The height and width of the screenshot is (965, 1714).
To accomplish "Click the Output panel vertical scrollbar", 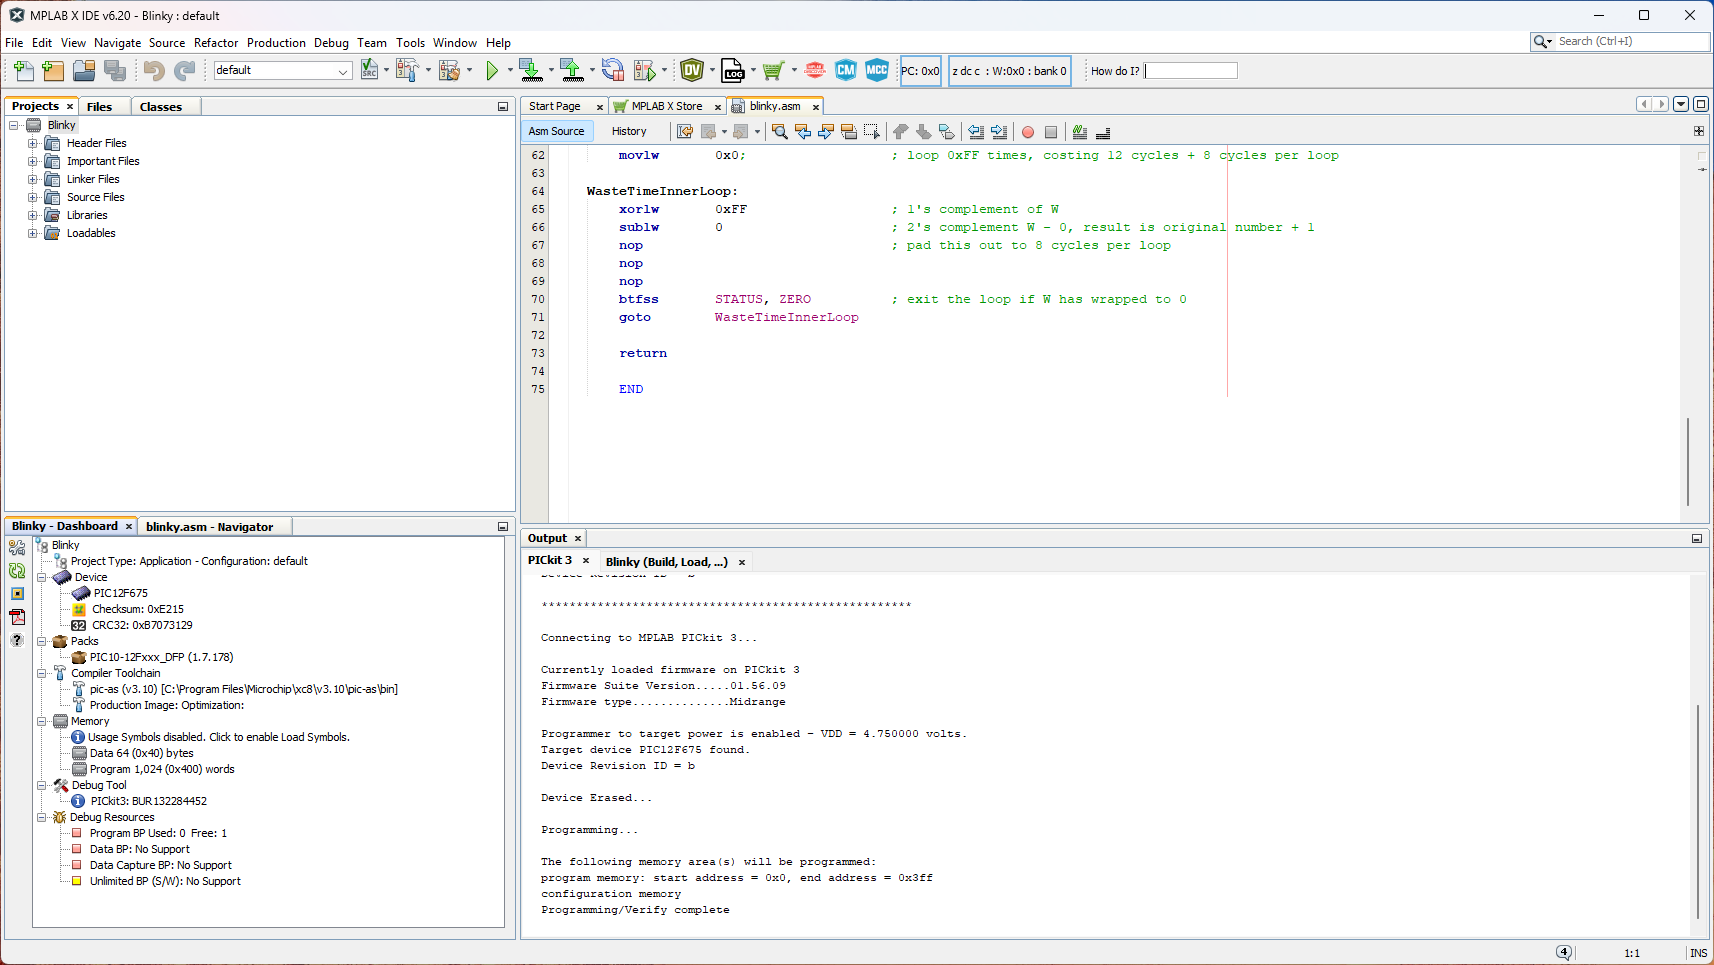I will coord(1697,810).
